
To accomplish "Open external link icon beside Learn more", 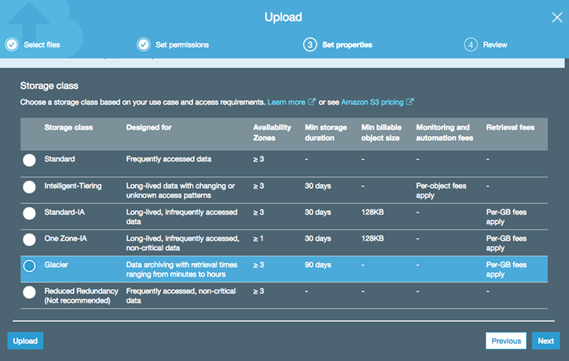I will (311, 102).
